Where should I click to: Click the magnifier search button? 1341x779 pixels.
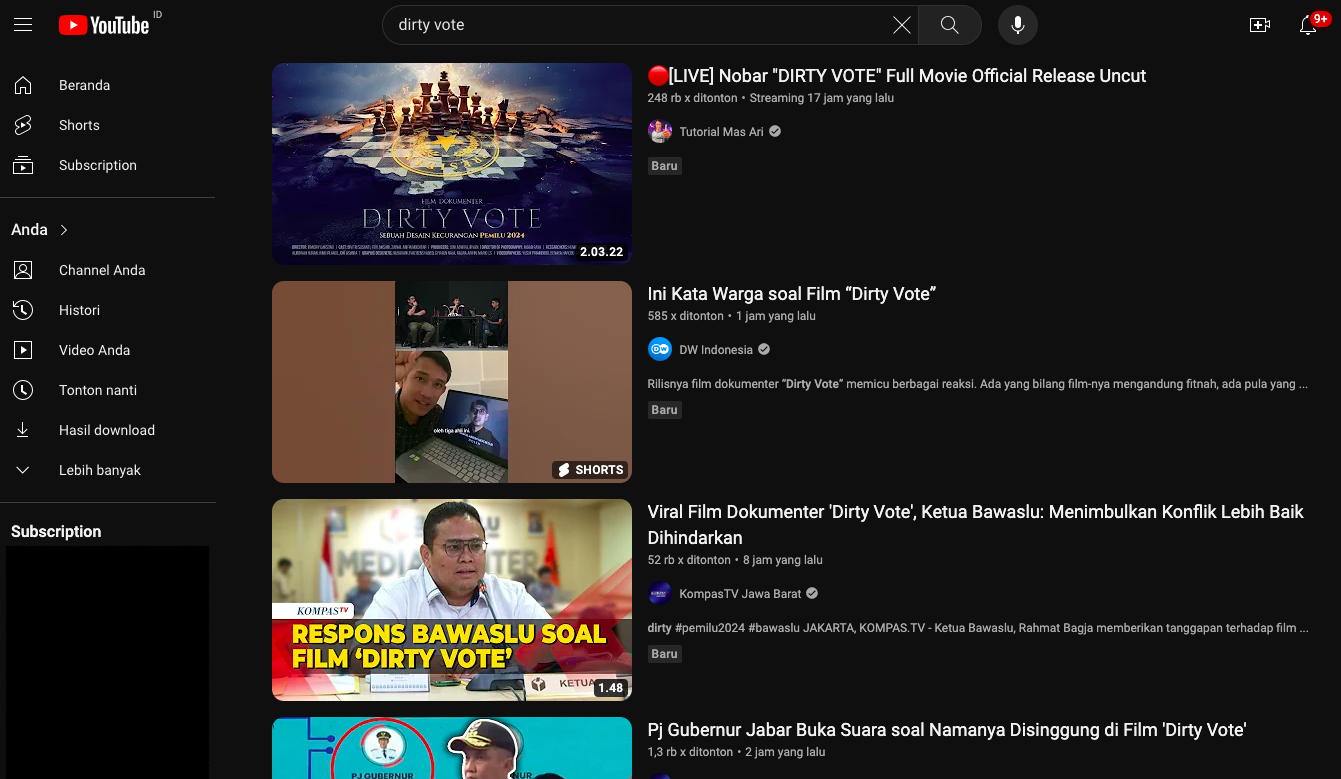coord(949,25)
